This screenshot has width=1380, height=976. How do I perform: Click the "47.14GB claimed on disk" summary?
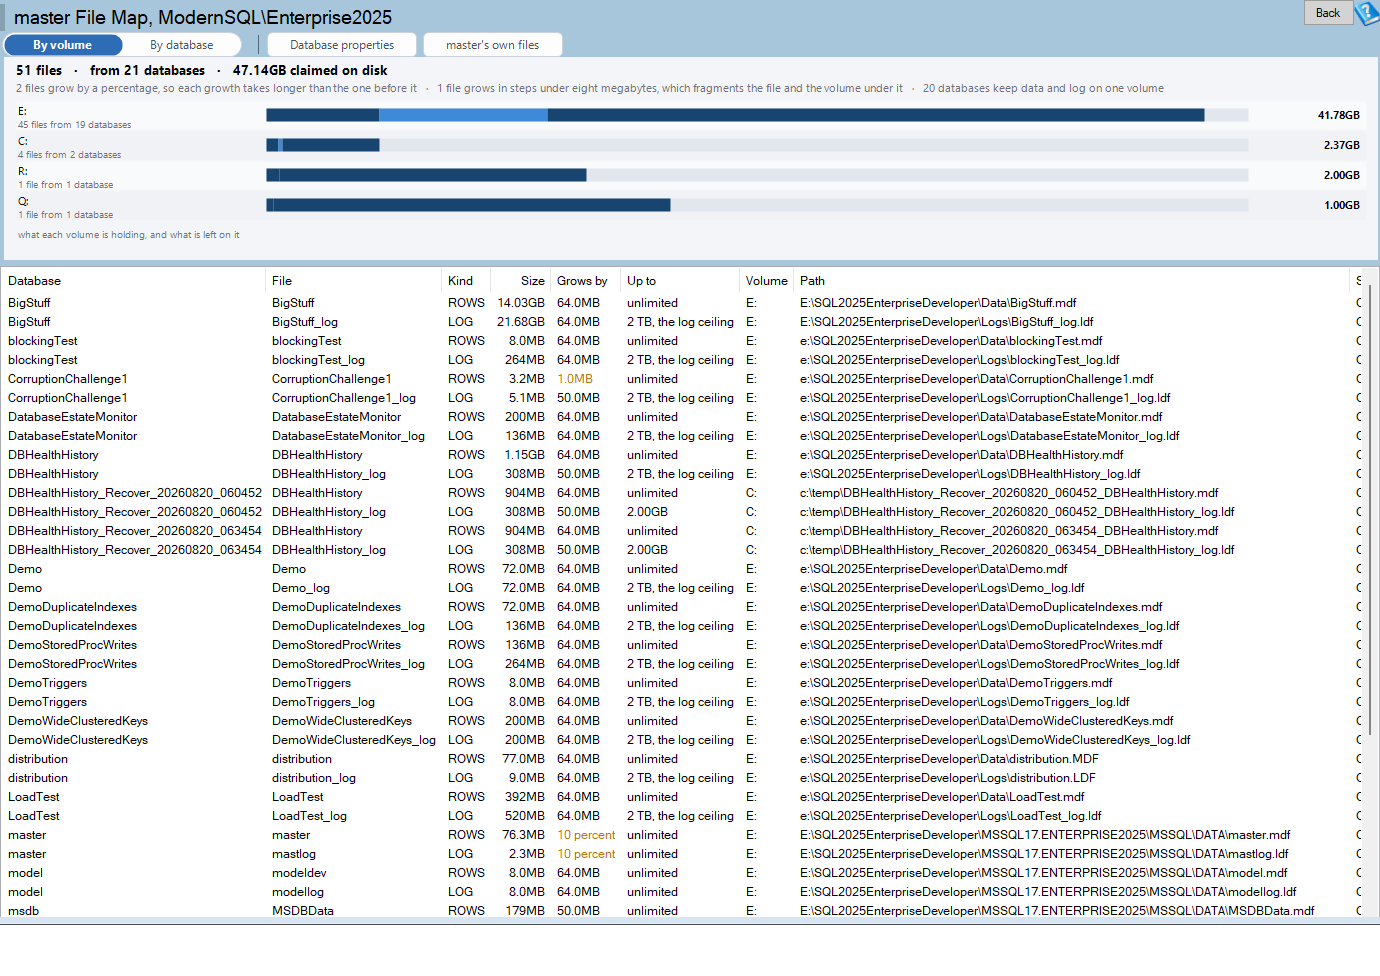pyautogui.click(x=310, y=70)
